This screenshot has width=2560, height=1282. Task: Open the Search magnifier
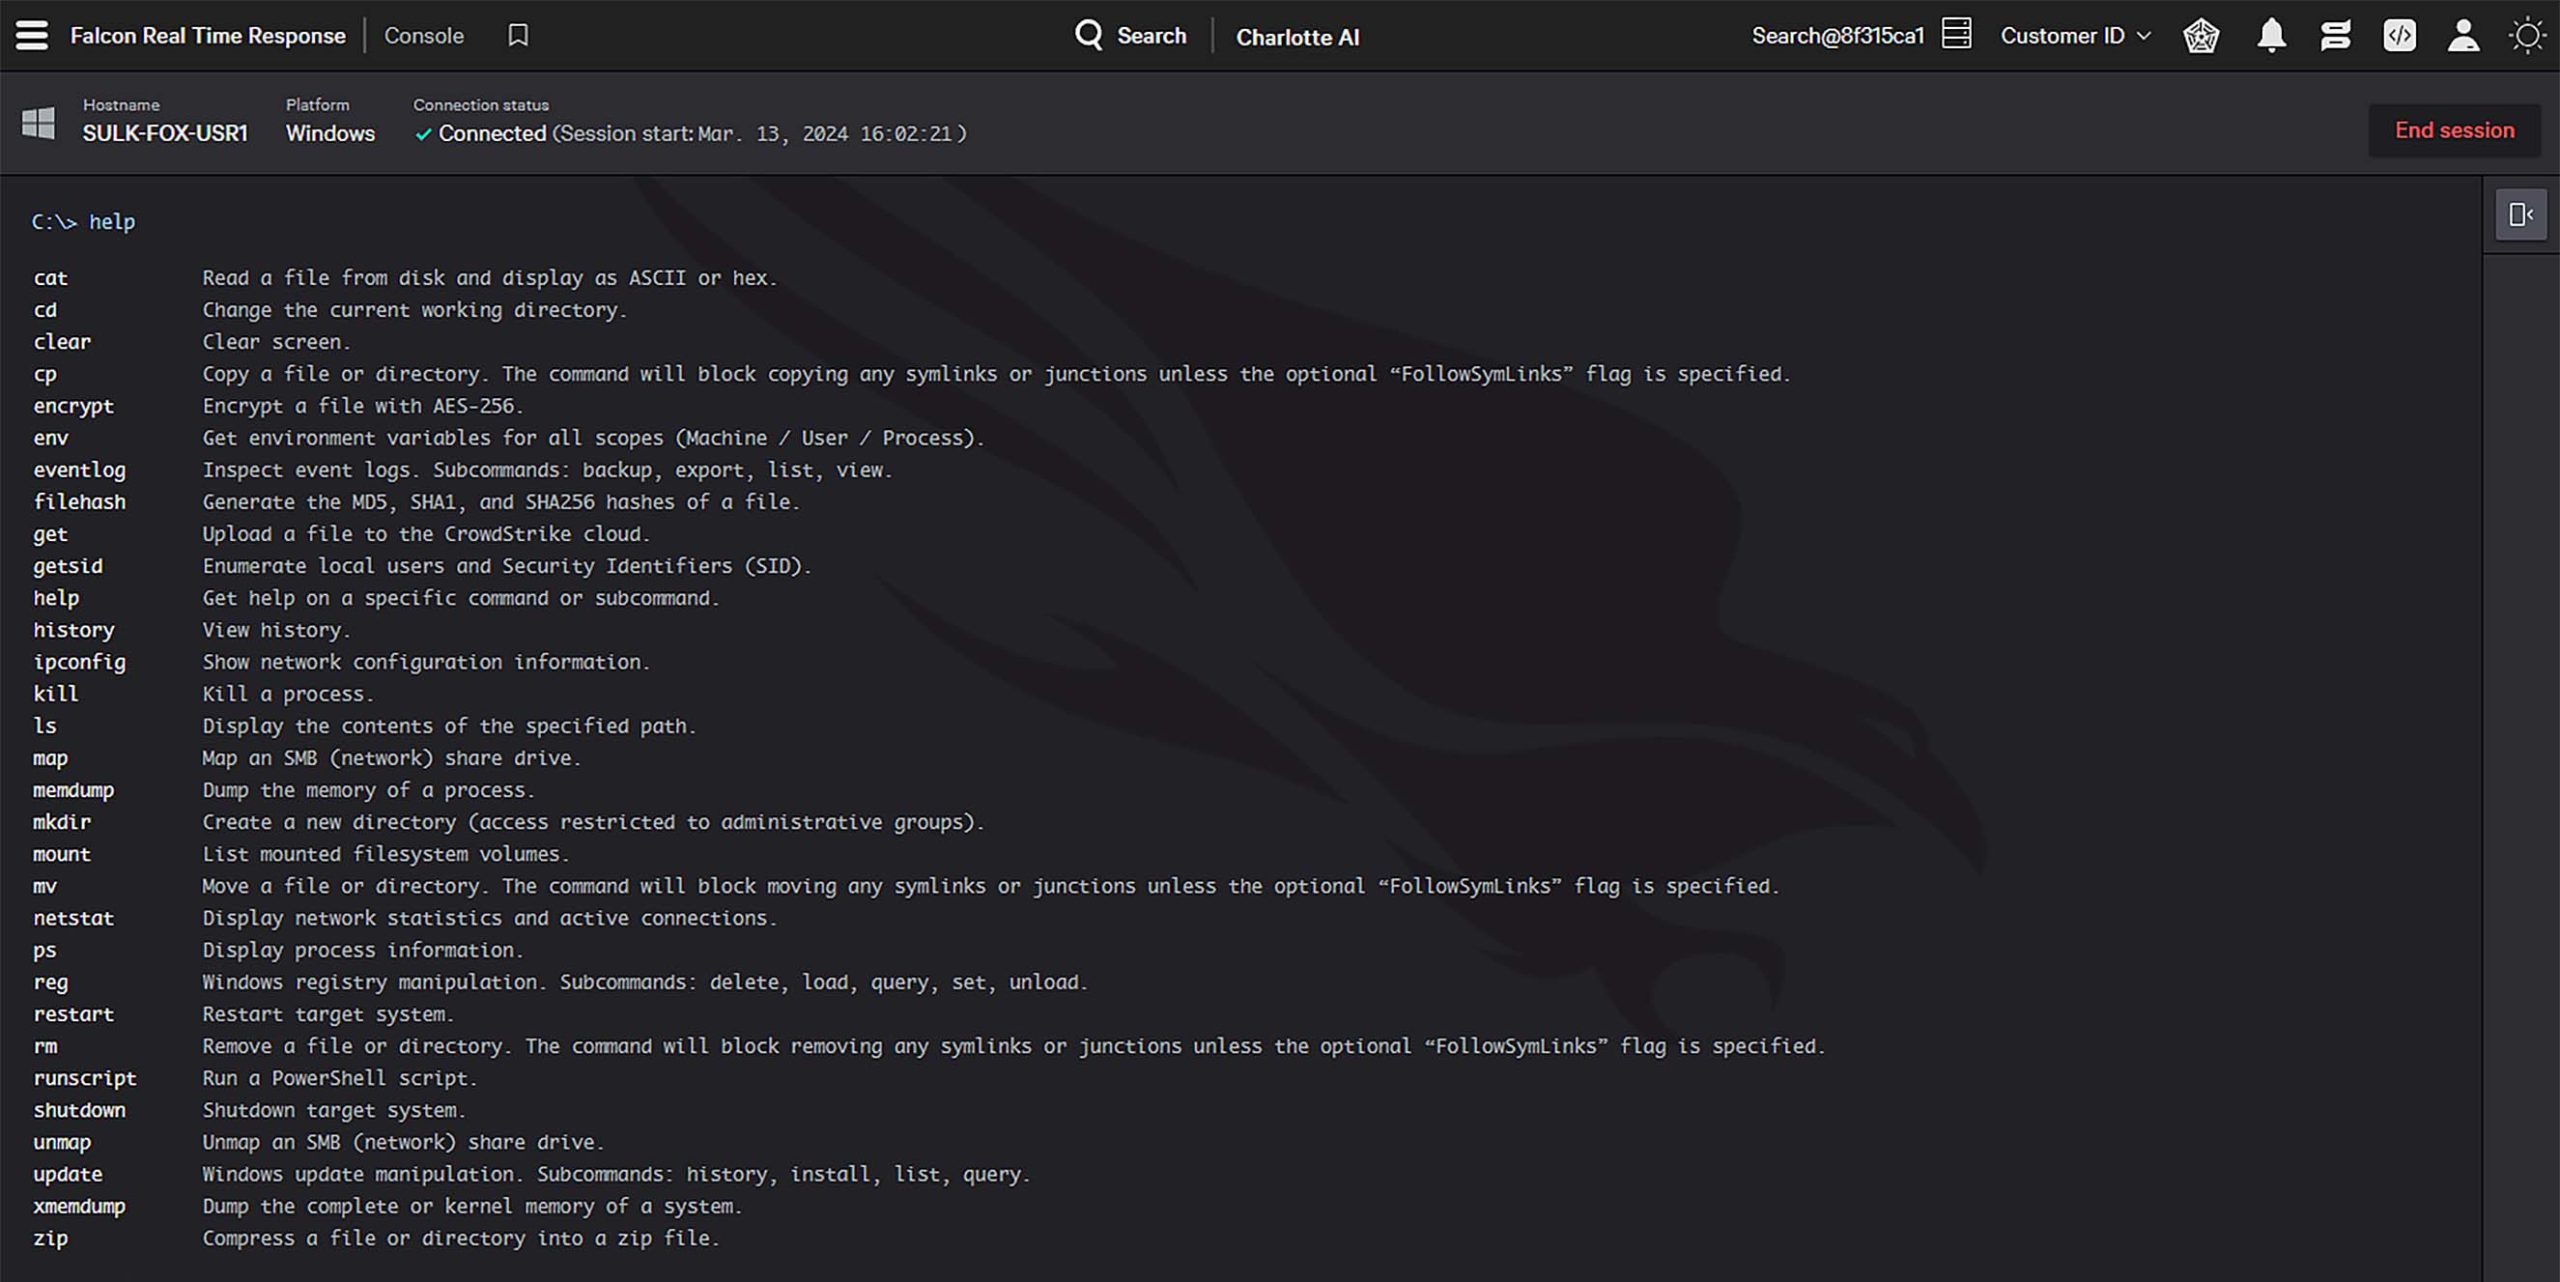[x=1089, y=34]
